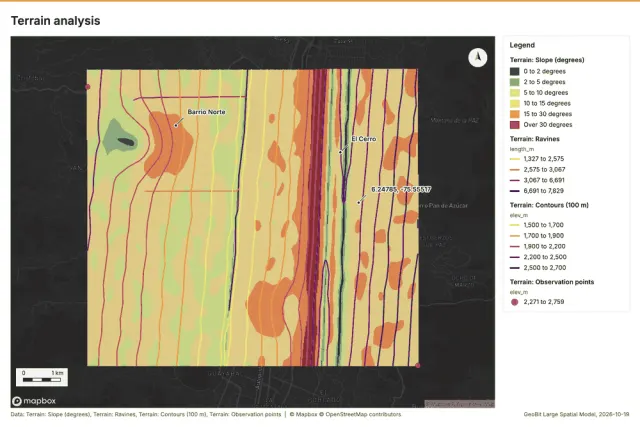Click the Legend title

pyautogui.click(x=522, y=45)
